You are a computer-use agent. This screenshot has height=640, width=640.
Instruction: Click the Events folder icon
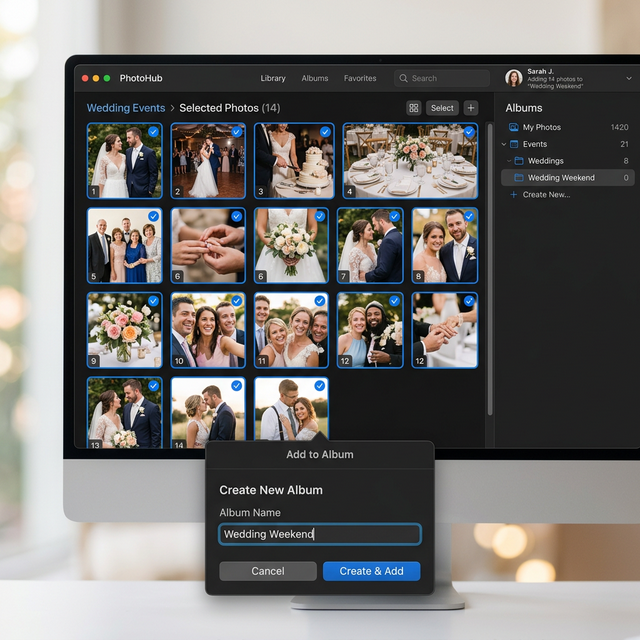(514, 144)
